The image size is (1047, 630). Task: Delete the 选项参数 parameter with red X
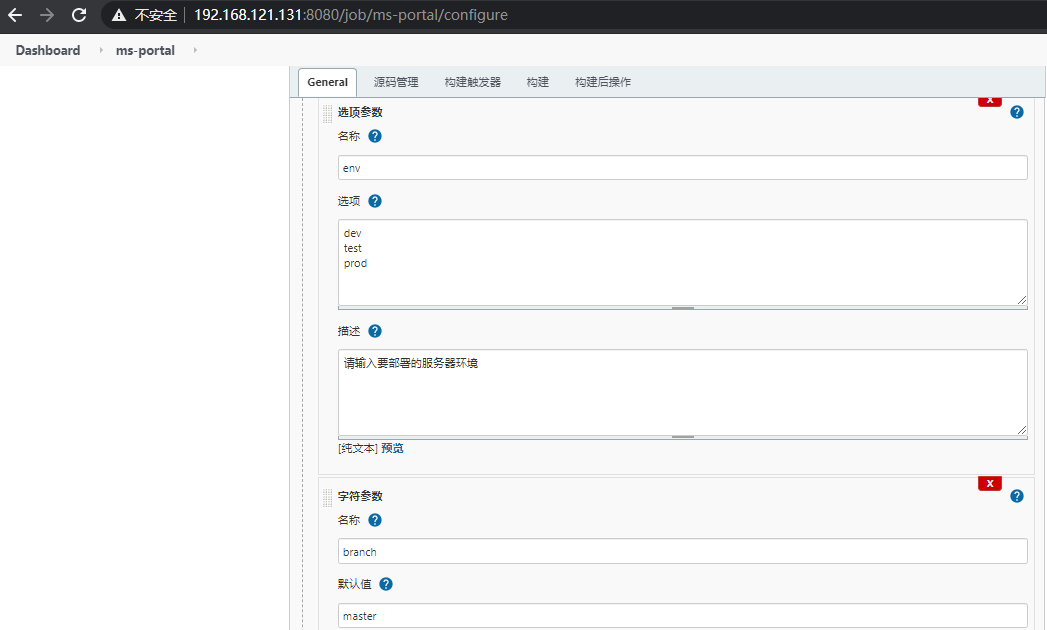pyautogui.click(x=990, y=101)
